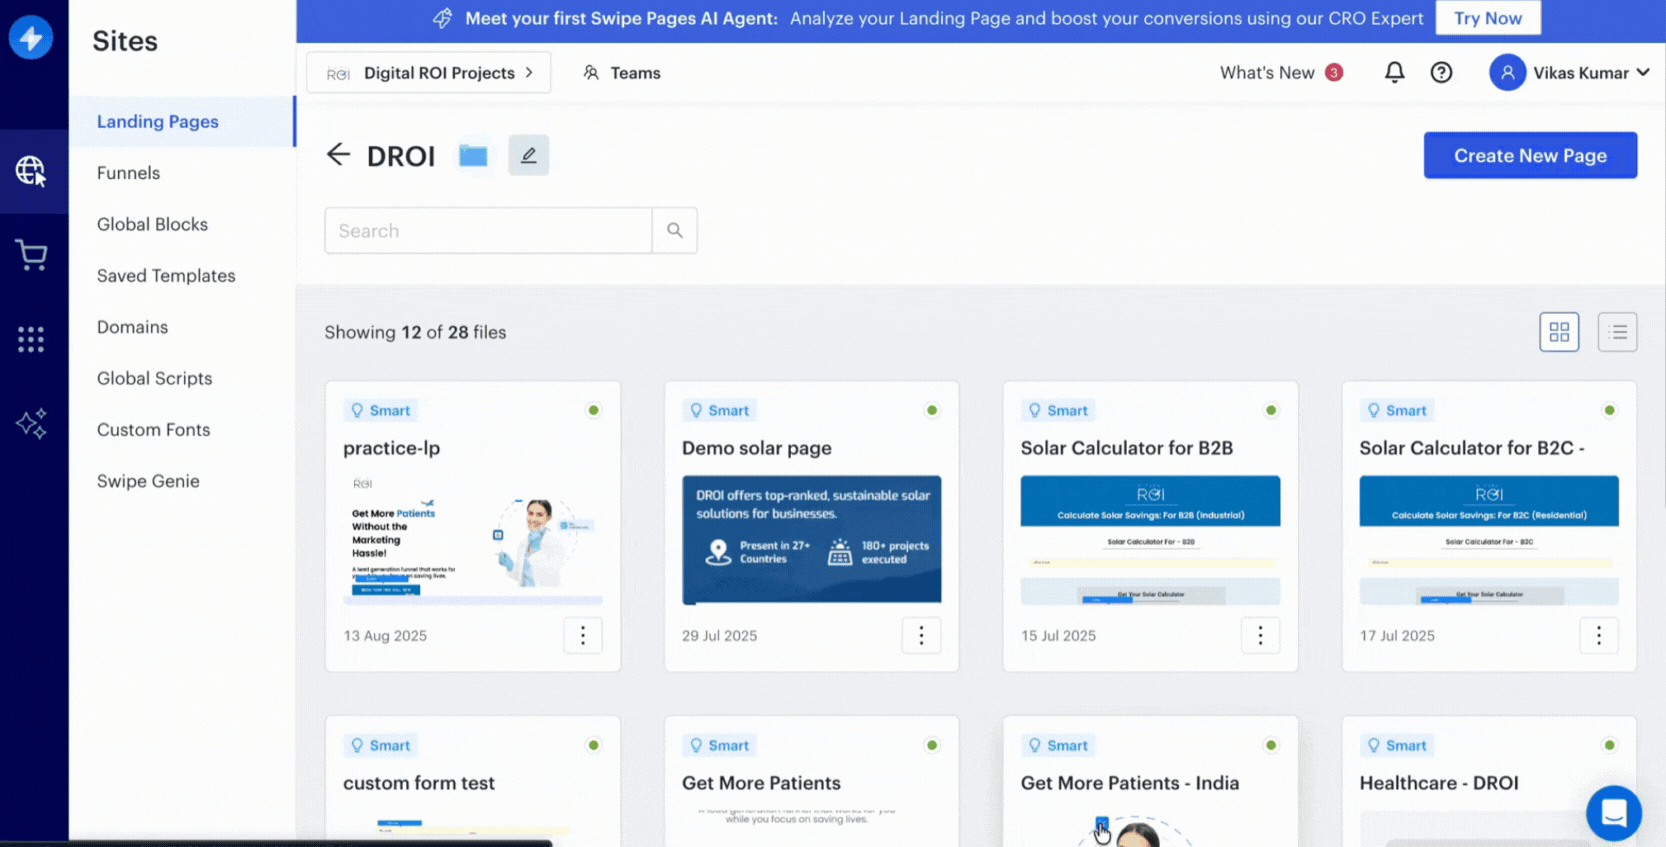Click green status dot on Demo solar page
Viewport: 1666px width, 847px height.
[x=932, y=410]
